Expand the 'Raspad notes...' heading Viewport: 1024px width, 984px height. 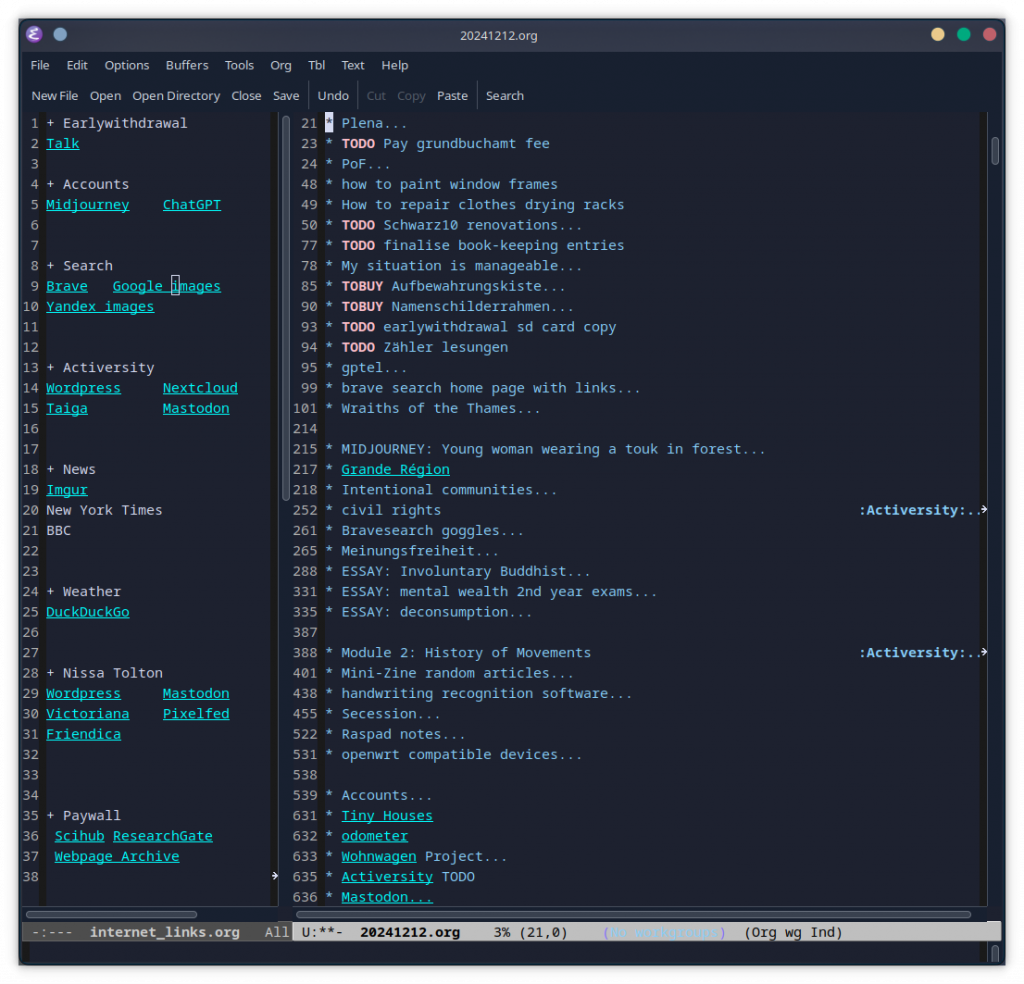coord(403,735)
